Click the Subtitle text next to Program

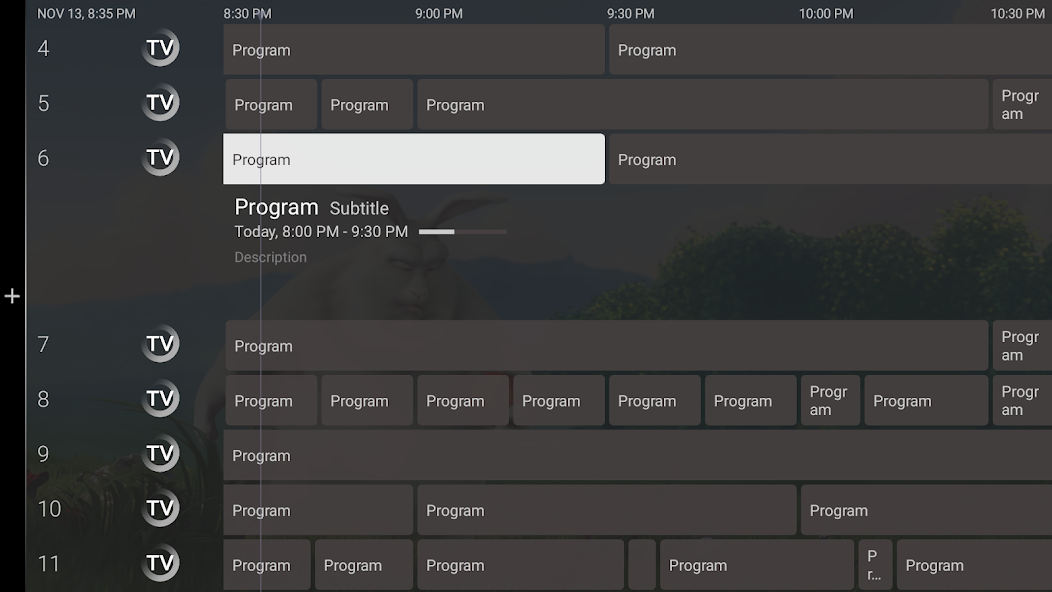pyautogui.click(x=360, y=209)
